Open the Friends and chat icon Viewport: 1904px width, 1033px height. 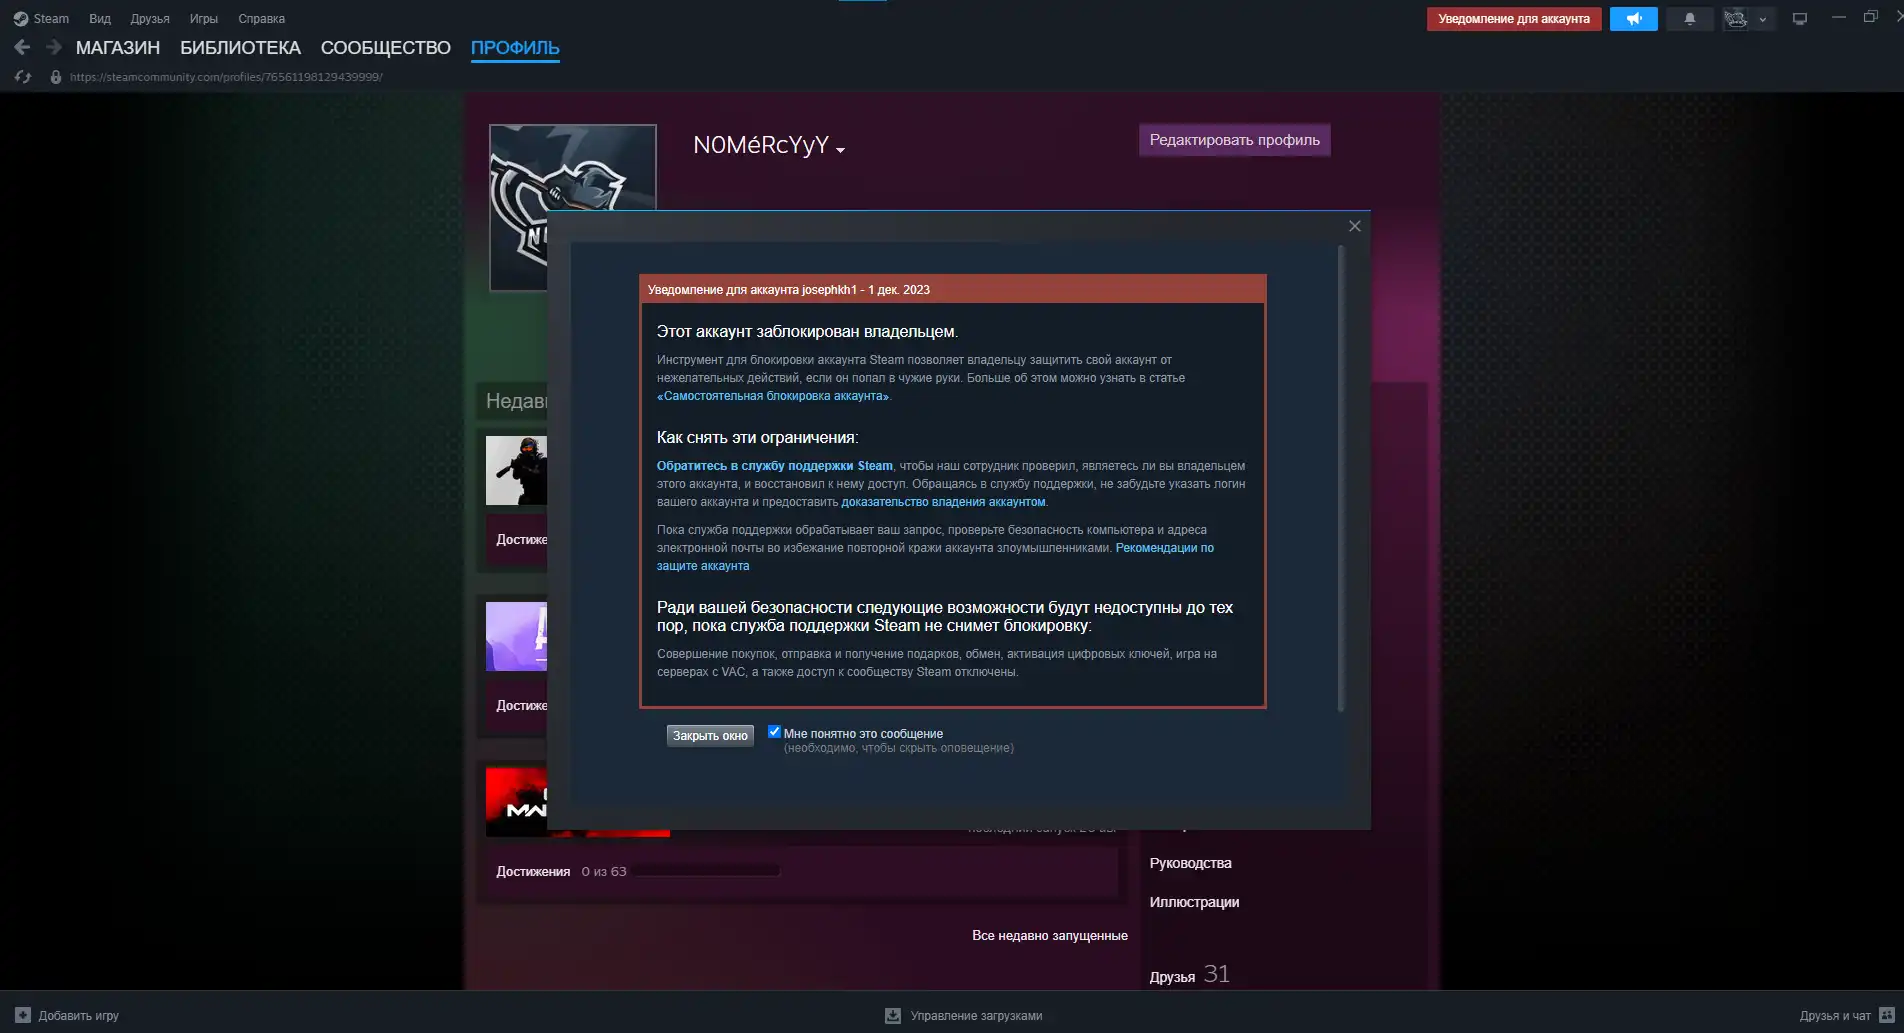click(1887, 1015)
